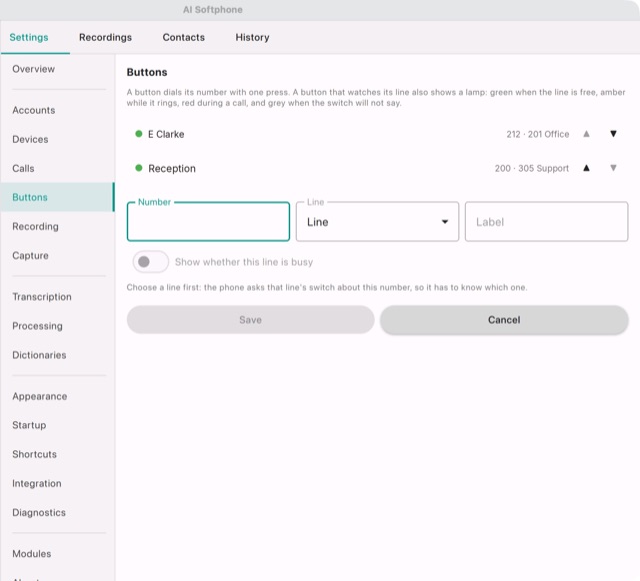Open the History tab
The width and height of the screenshot is (640, 581).
[252, 37]
